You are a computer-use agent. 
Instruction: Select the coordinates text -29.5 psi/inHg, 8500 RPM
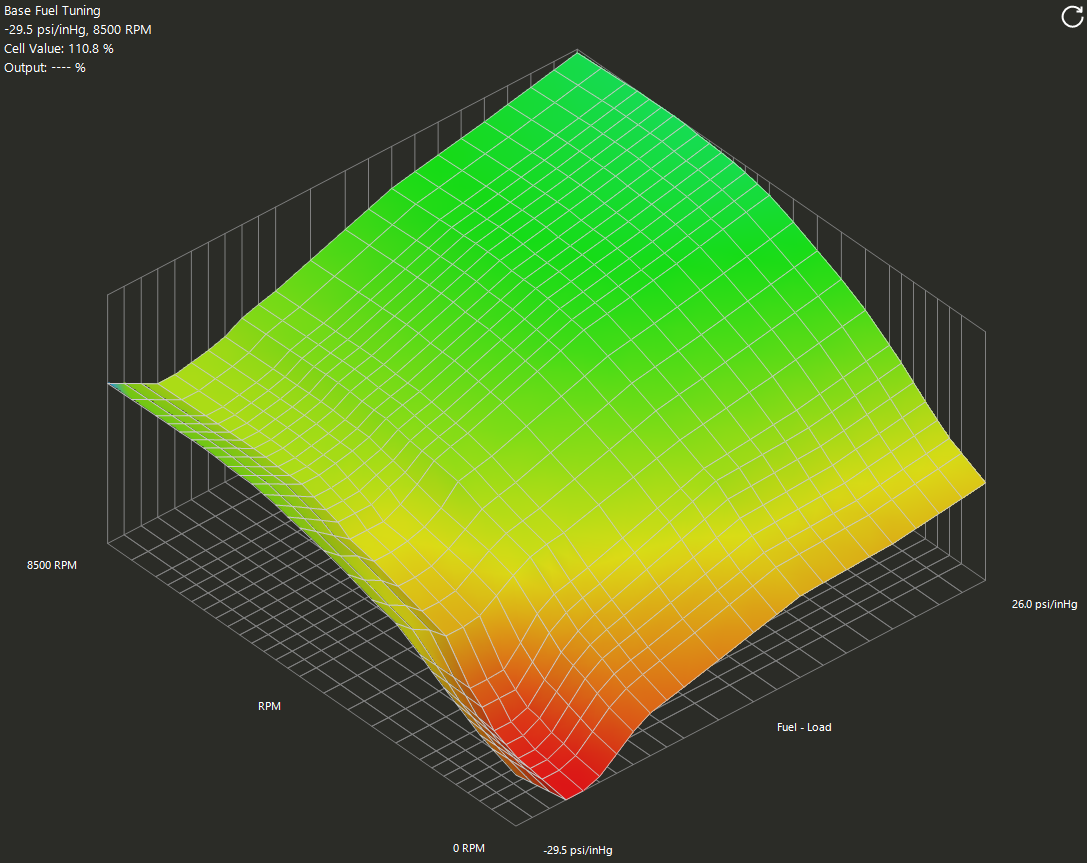click(78, 29)
